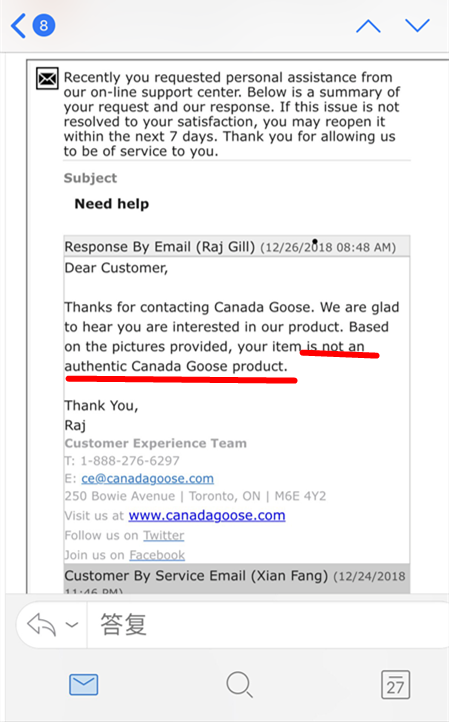
Task: Tap the unread count badge showing 8
Action: click(44, 25)
